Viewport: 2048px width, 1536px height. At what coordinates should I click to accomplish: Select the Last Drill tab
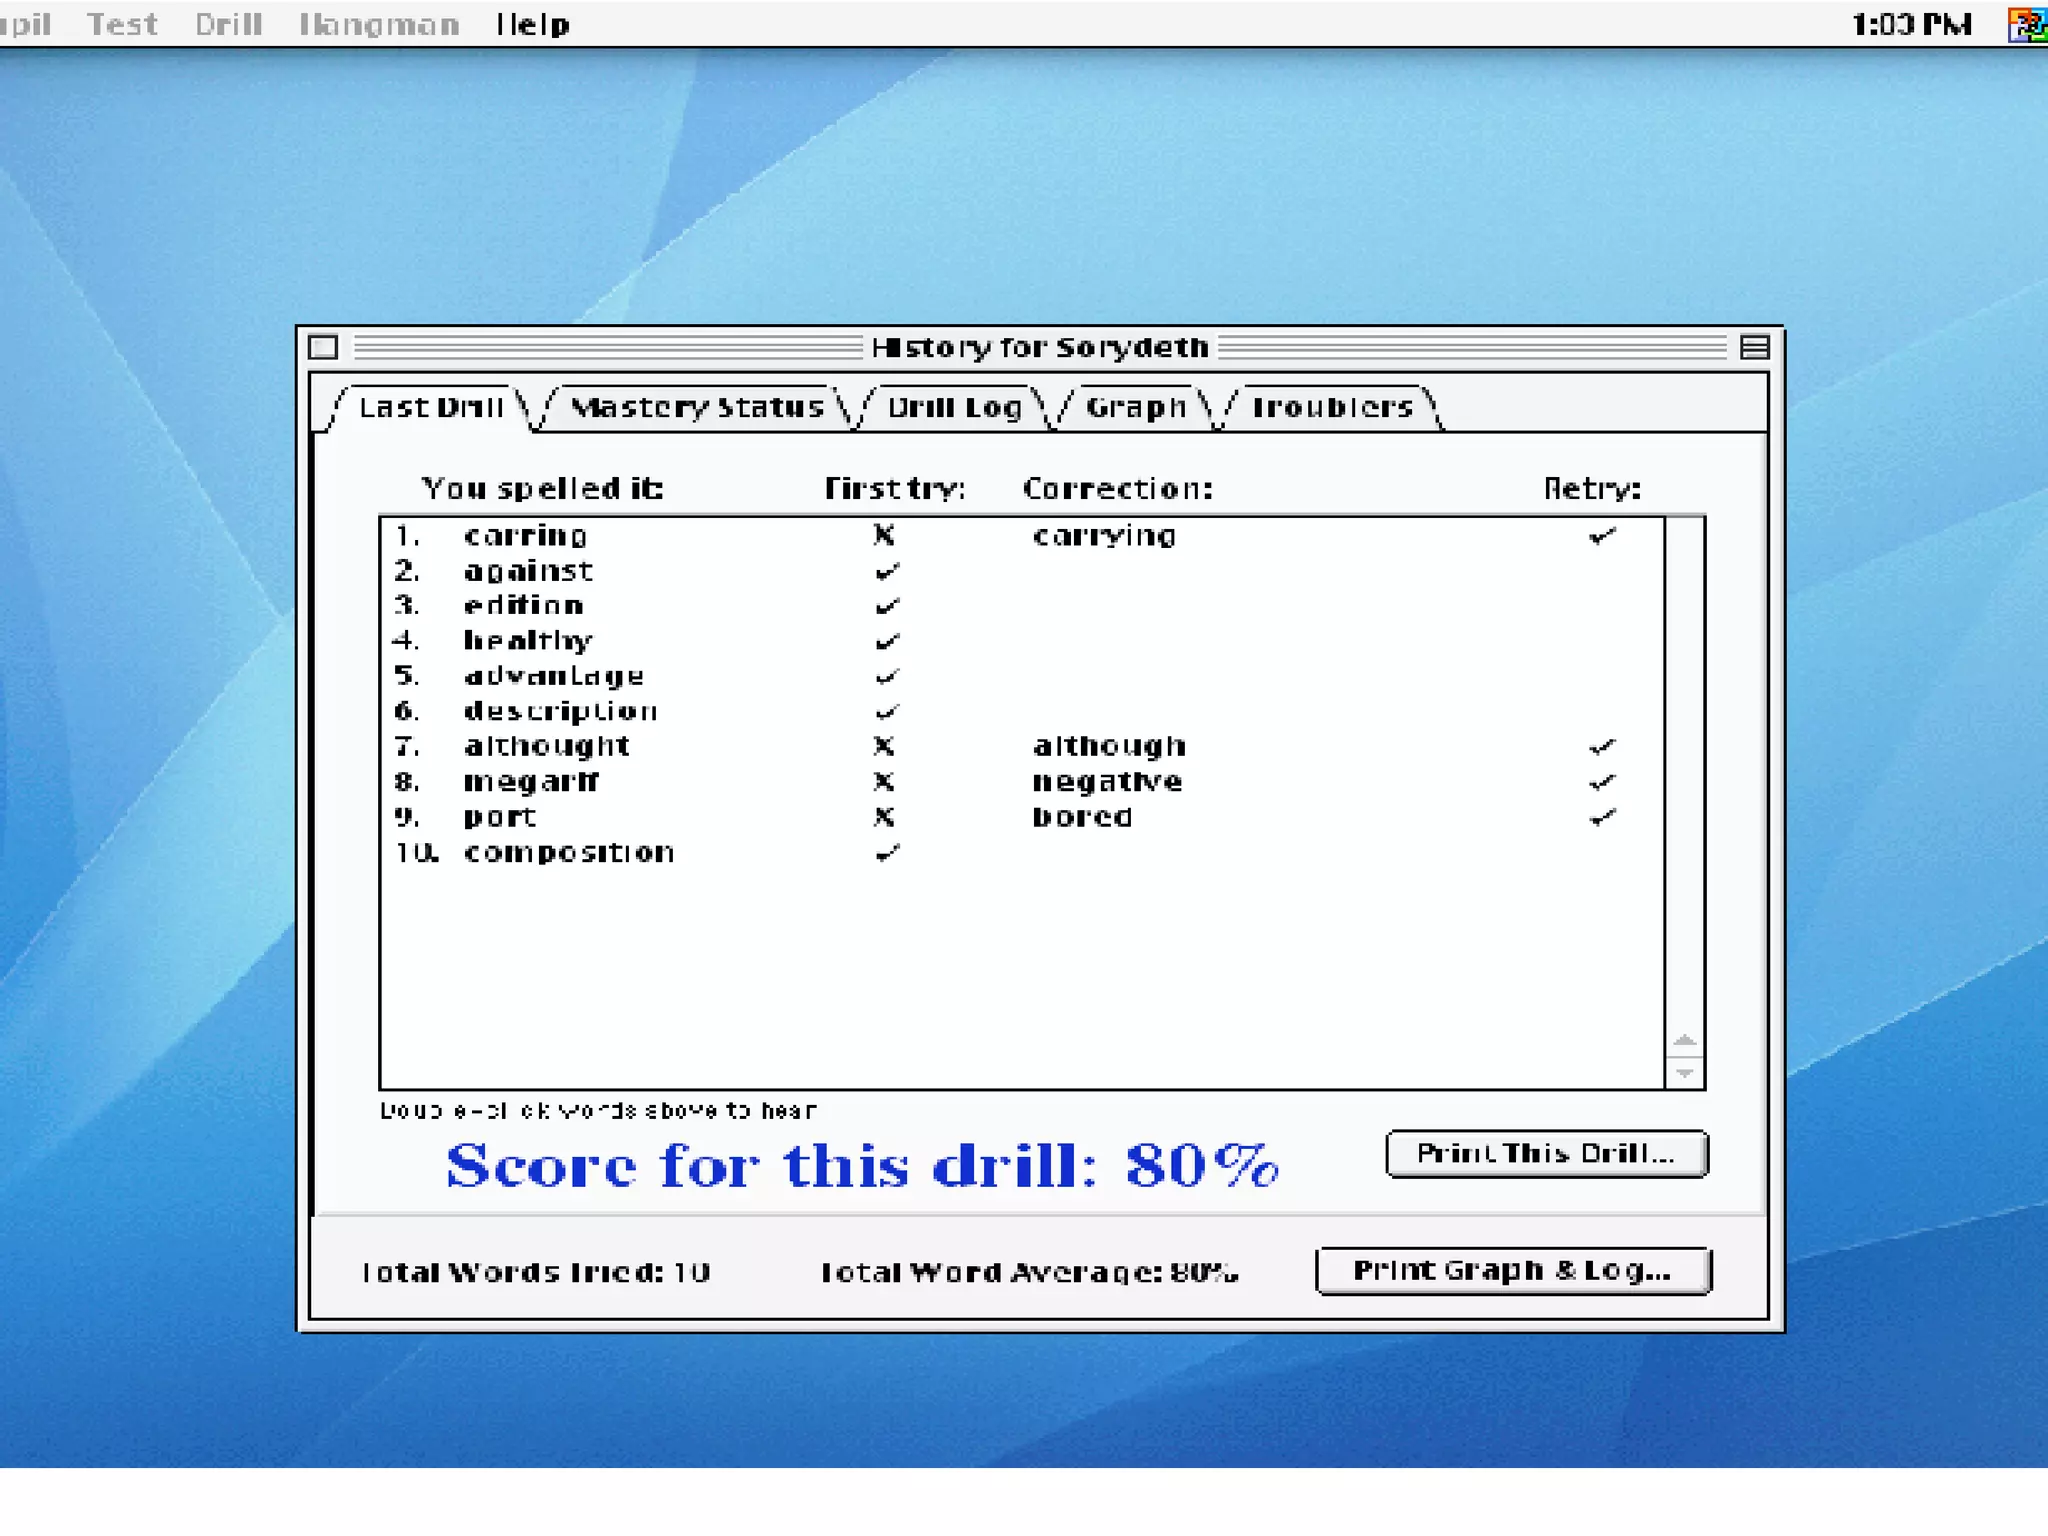pyautogui.click(x=431, y=408)
